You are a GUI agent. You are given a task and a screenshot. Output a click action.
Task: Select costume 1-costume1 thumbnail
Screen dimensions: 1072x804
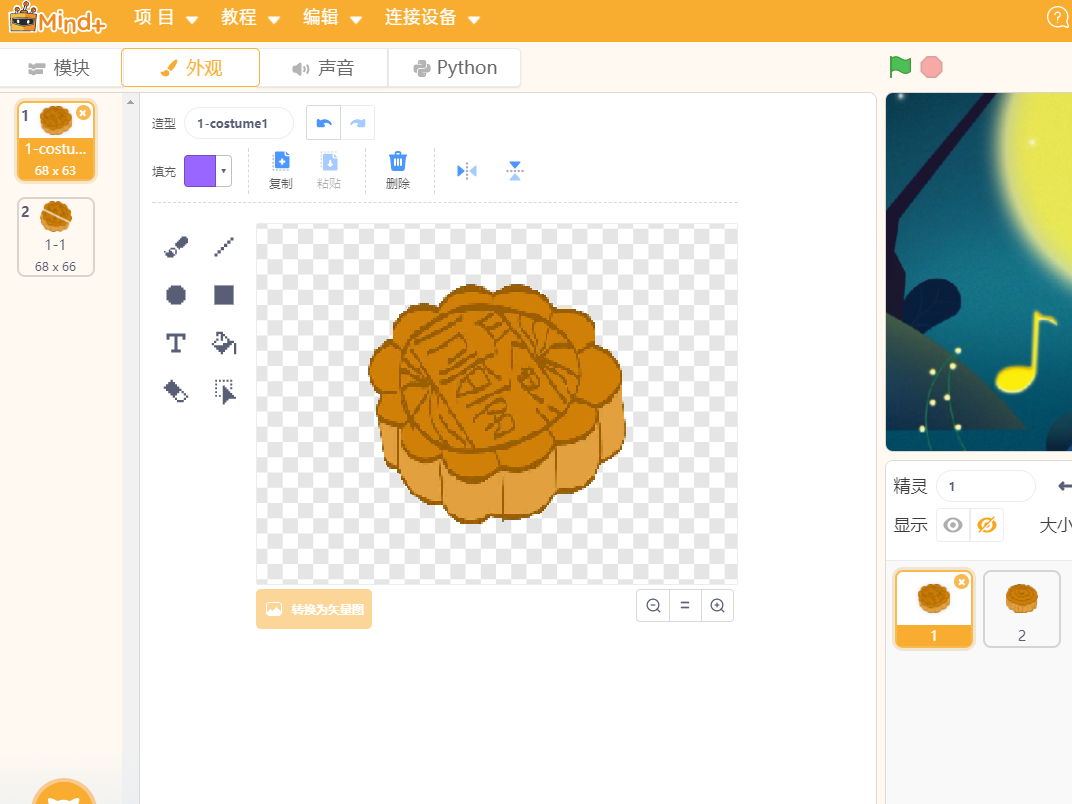56,142
